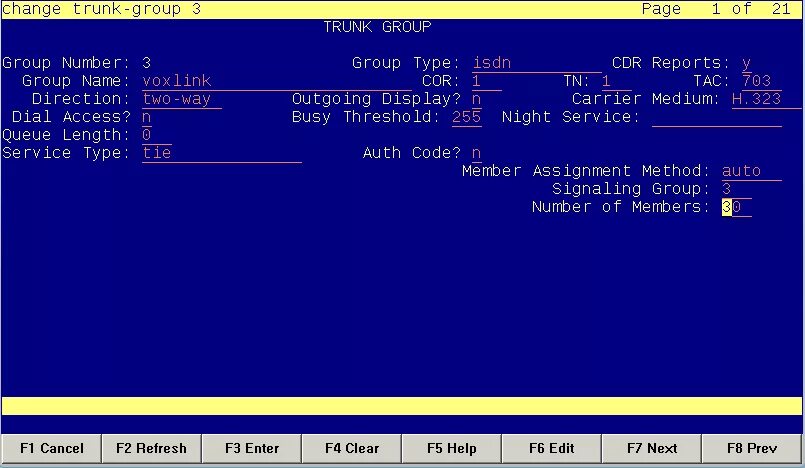Select the Auth Code field value n
The height and width of the screenshot is (468, 805).
476,153
